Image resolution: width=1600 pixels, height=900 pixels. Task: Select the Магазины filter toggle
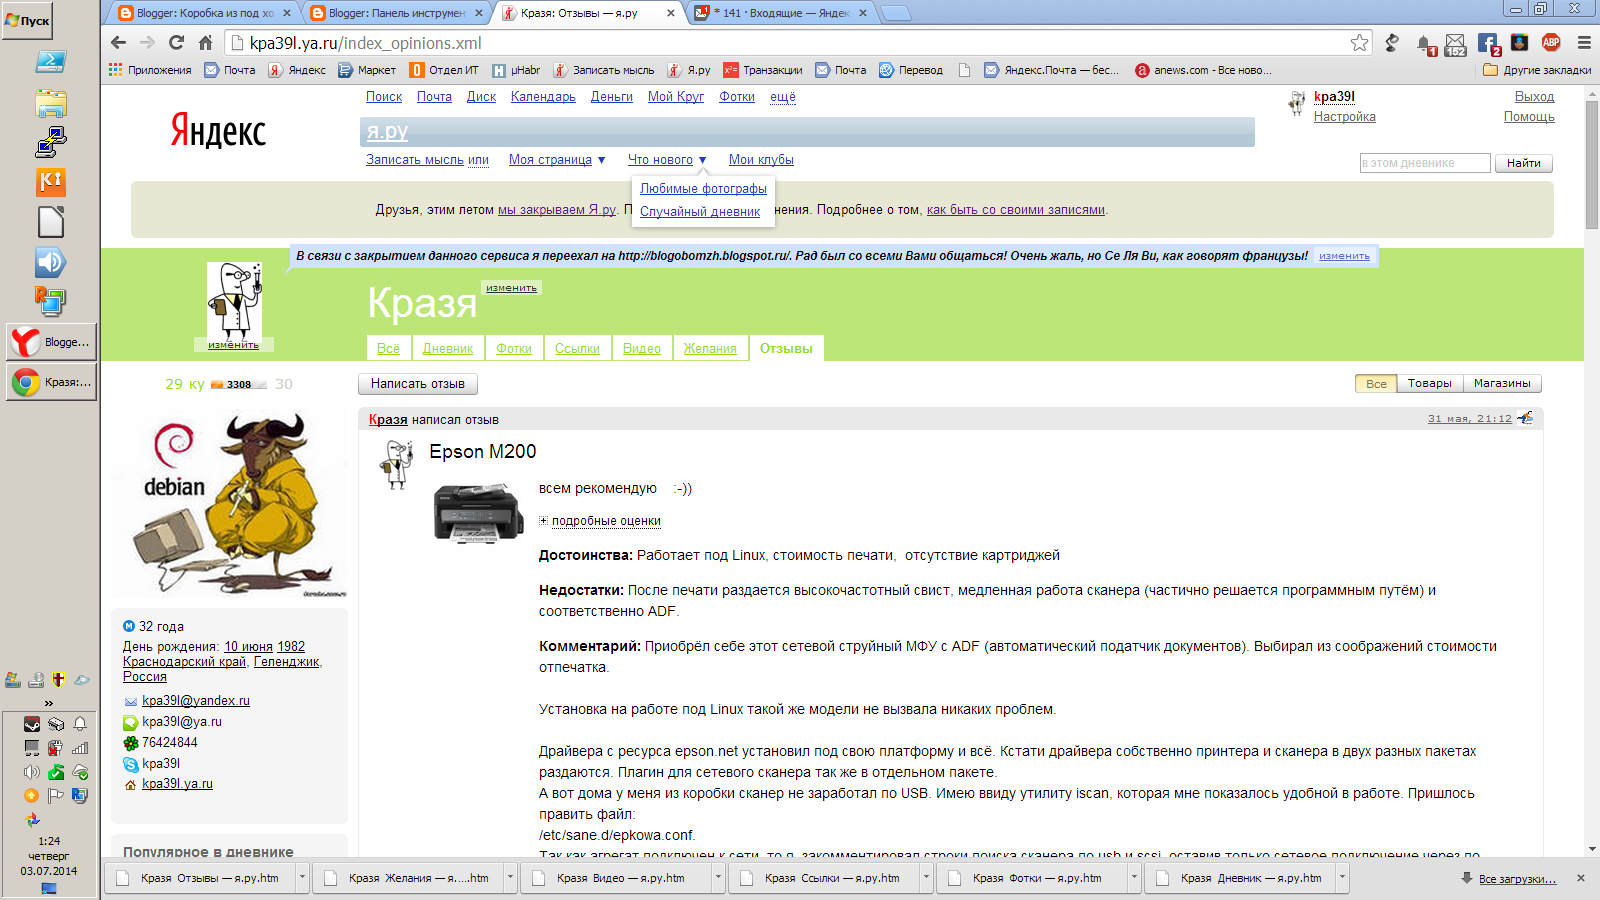[1502, 384]
